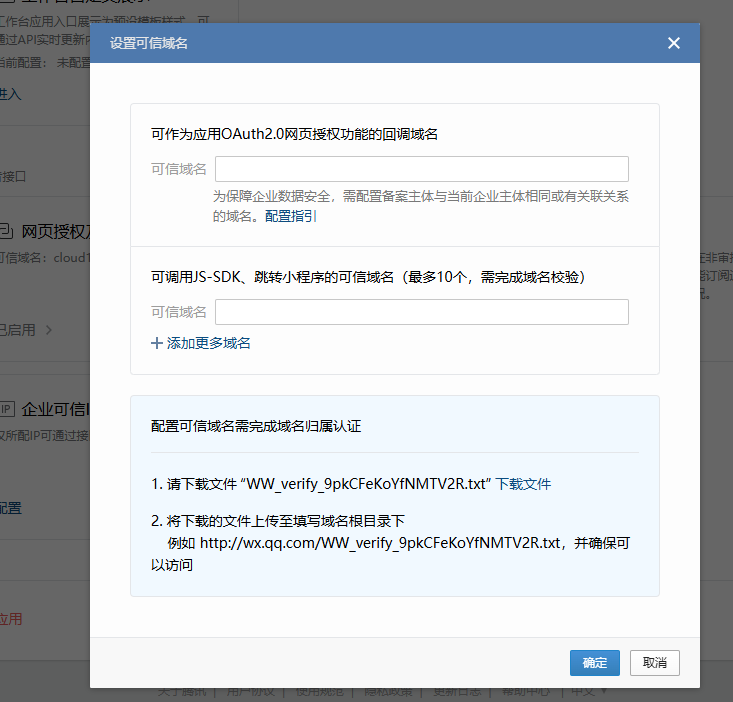The height and width of the screenshot is (702, 733).
Task: Close the 设置可信域名 dialog with X
Action: click(673, 43)
